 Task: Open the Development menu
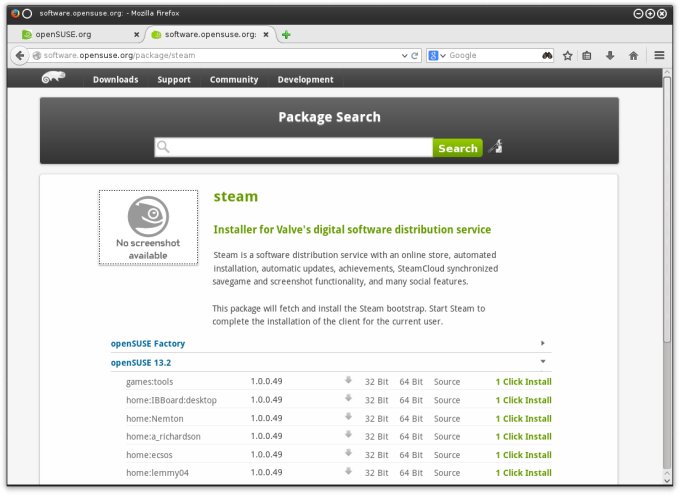pyautogui.click(x=305, y=79)
